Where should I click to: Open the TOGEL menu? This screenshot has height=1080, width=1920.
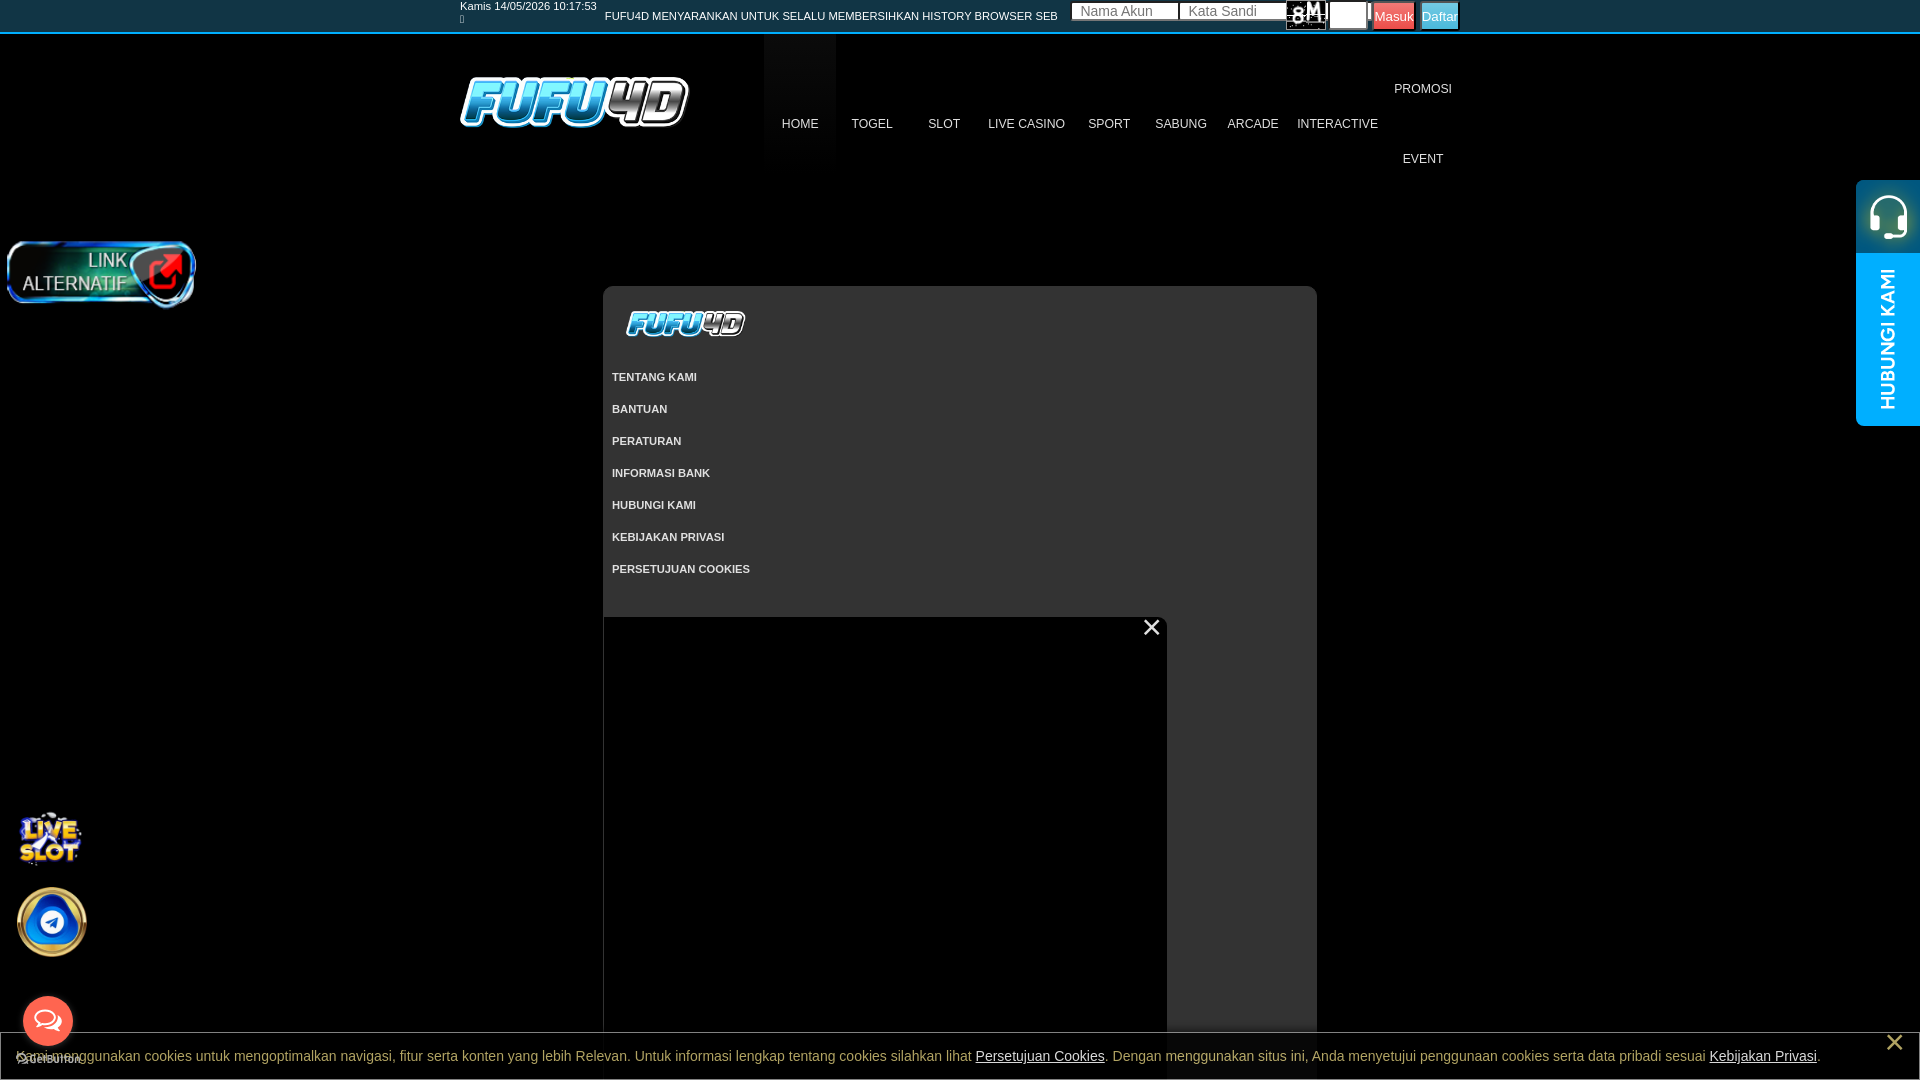pyautogui.click(x=872, y=124)
